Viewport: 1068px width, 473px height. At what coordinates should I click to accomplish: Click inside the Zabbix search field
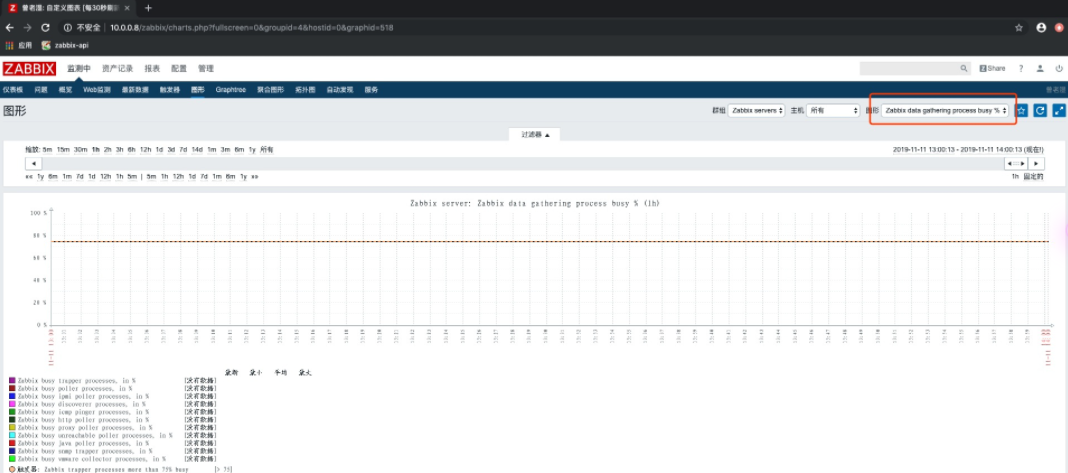coord(909,69)
